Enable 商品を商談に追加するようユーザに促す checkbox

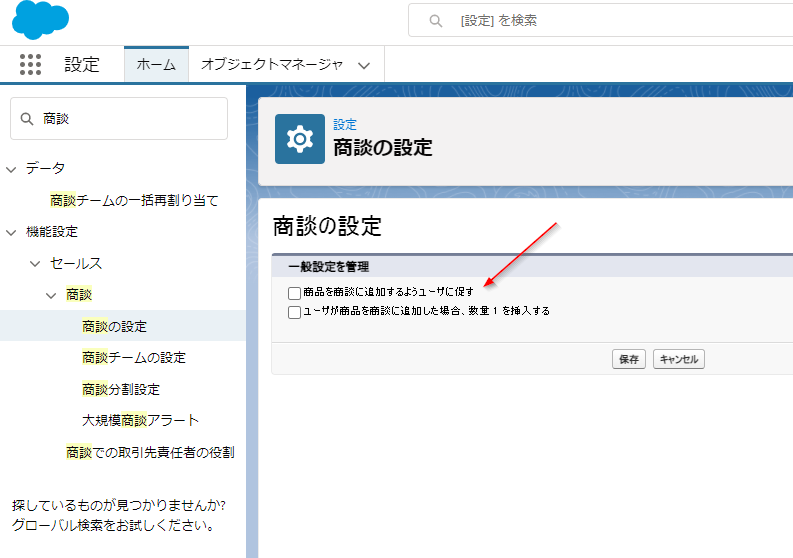(294, 293)
